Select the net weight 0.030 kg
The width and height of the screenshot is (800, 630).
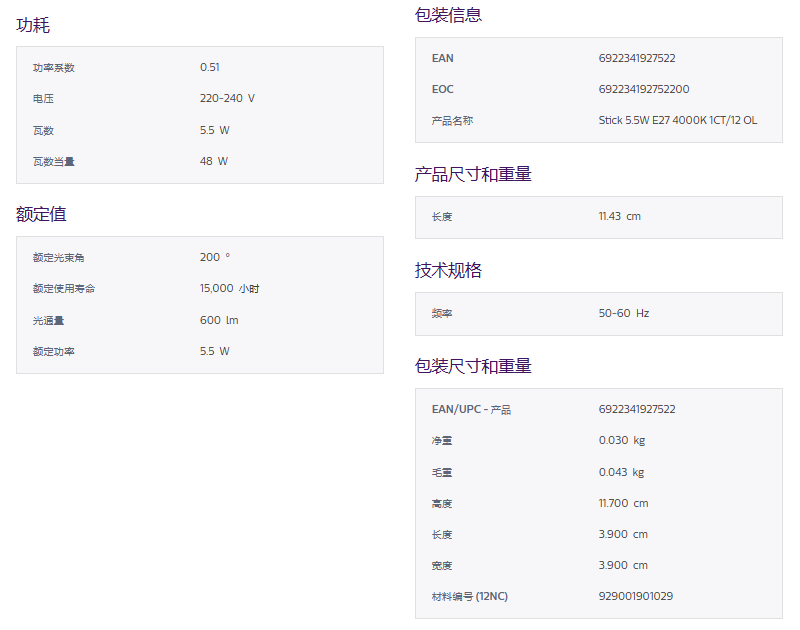pyautogui.click(x=622, y=440)
